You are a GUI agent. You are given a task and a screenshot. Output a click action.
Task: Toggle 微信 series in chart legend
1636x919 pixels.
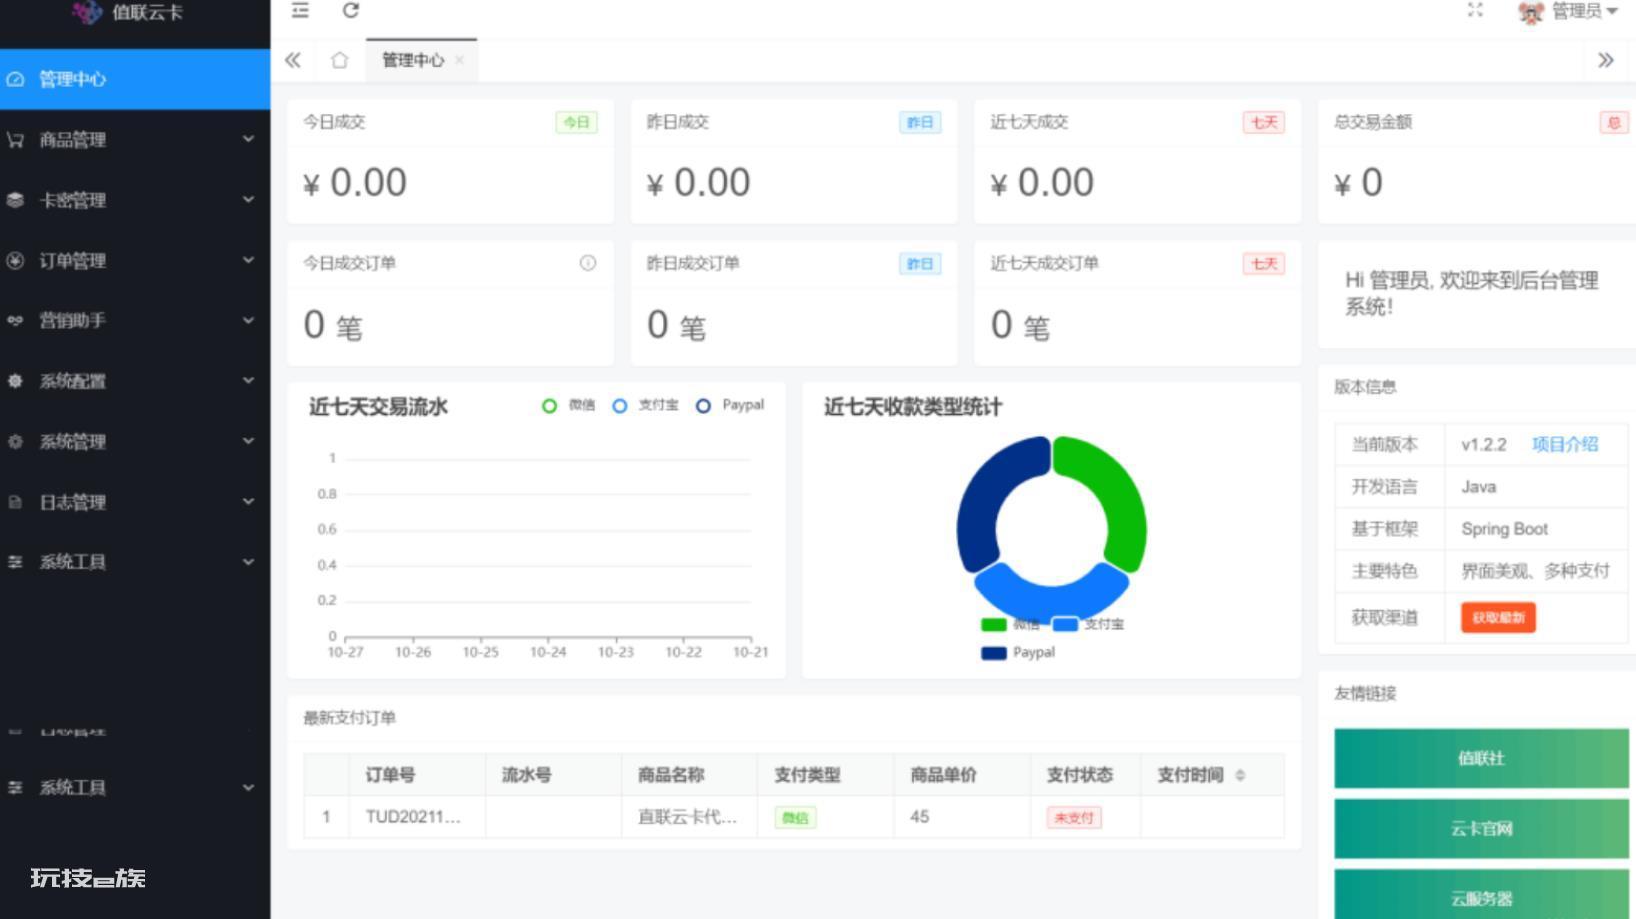pyautogui.click(x=568, y=405)
